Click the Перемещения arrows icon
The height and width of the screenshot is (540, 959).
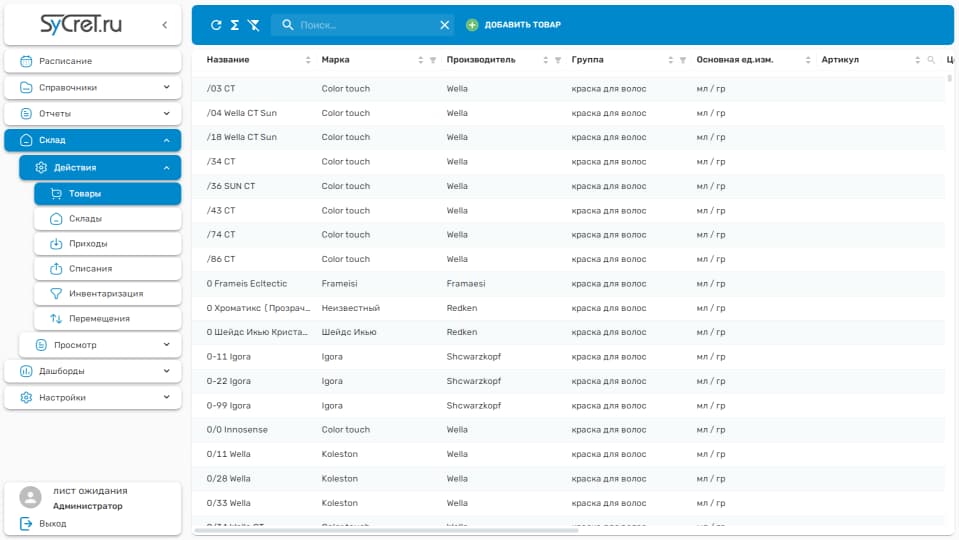pos(56,319)
